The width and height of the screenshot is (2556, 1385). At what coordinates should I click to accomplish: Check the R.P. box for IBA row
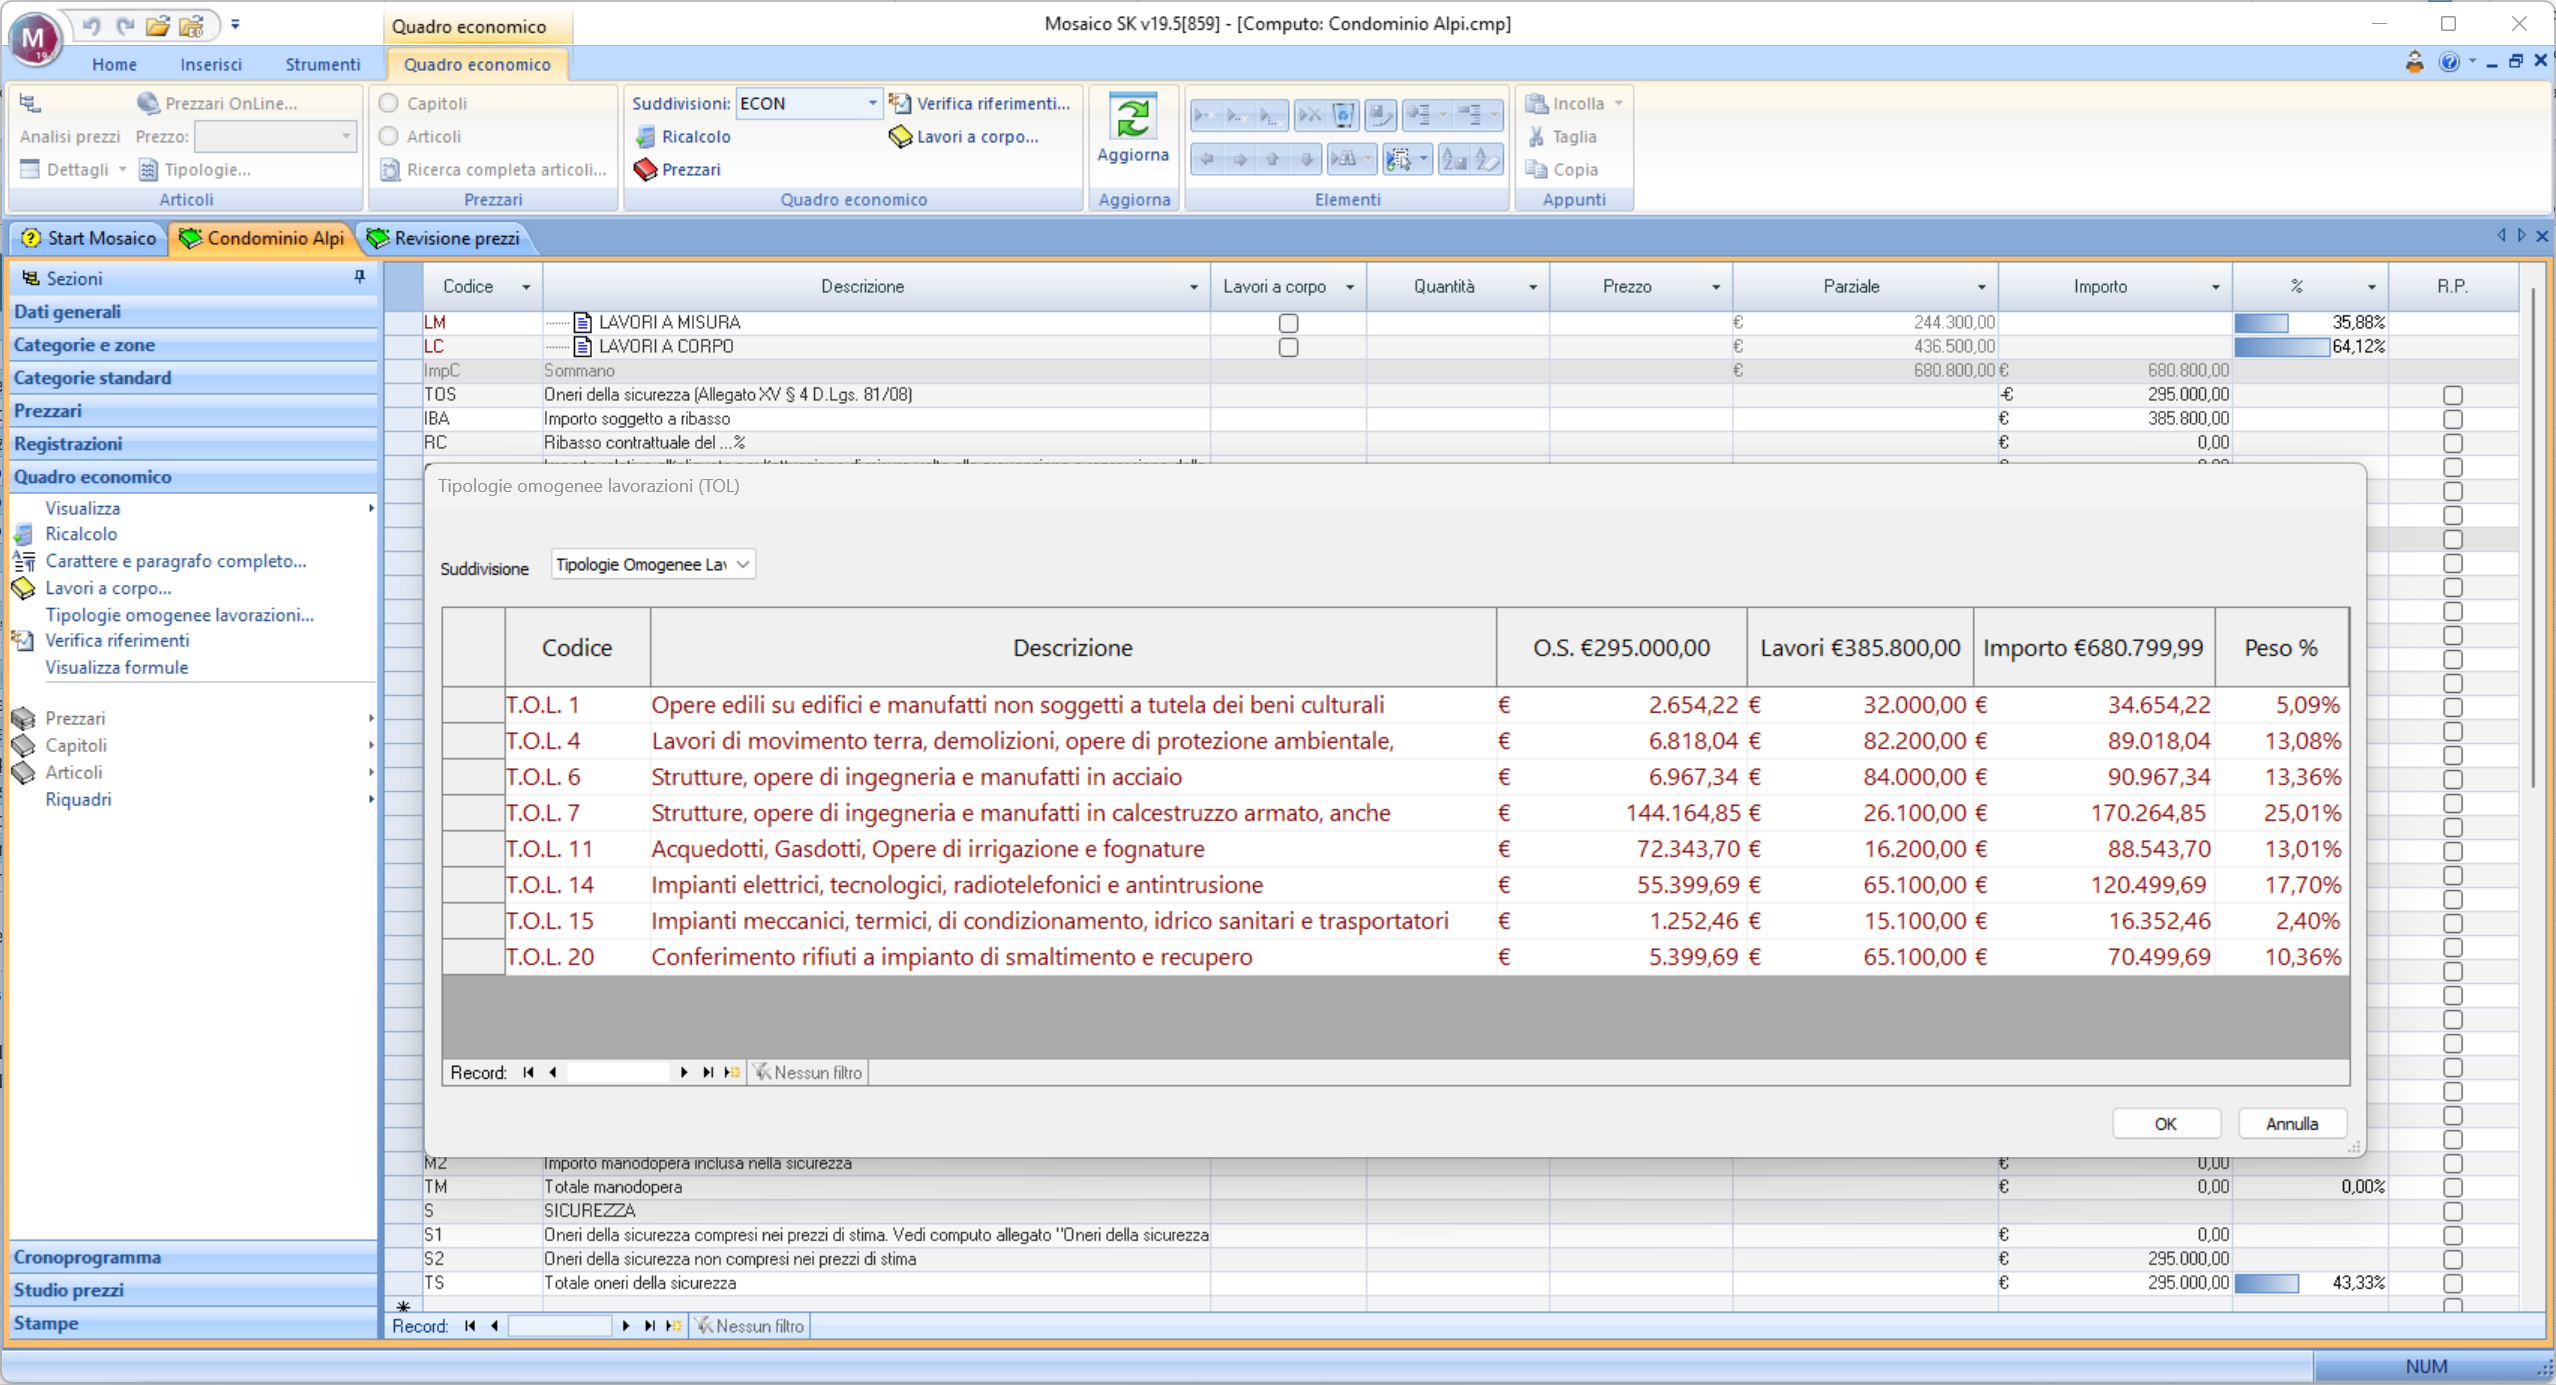(x=2452, y=419)
